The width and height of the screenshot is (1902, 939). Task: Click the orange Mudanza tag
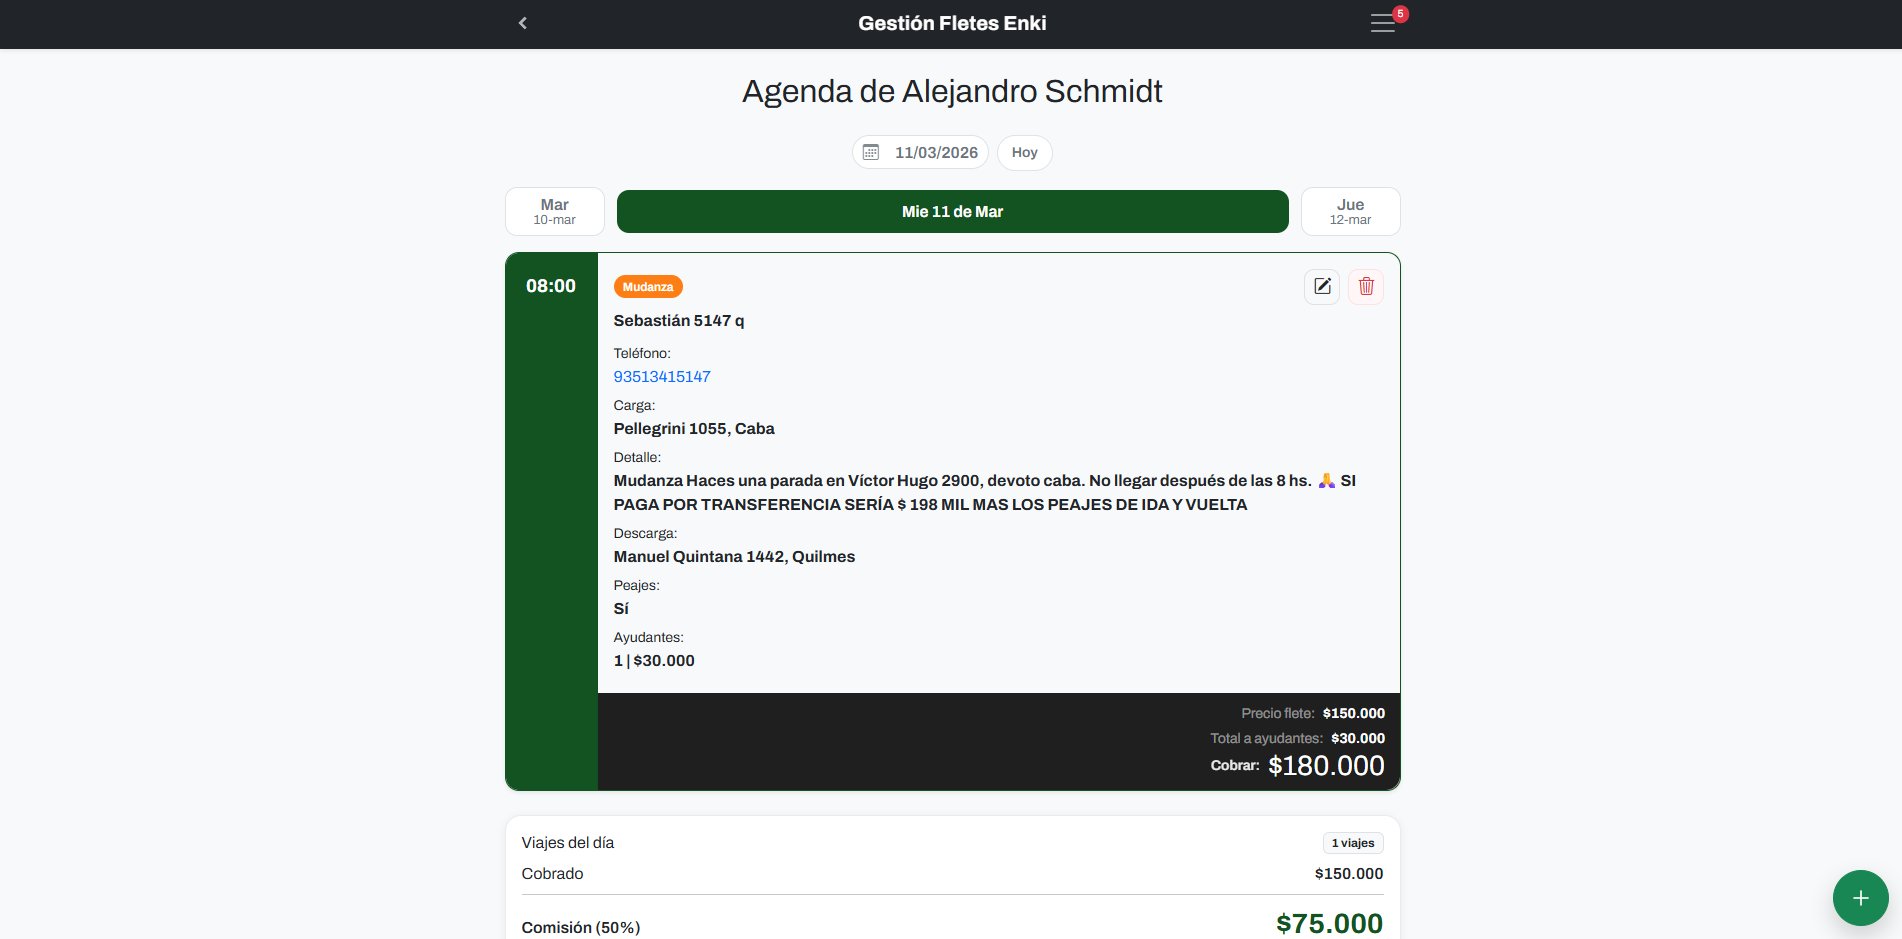click(x=648, y=287)
